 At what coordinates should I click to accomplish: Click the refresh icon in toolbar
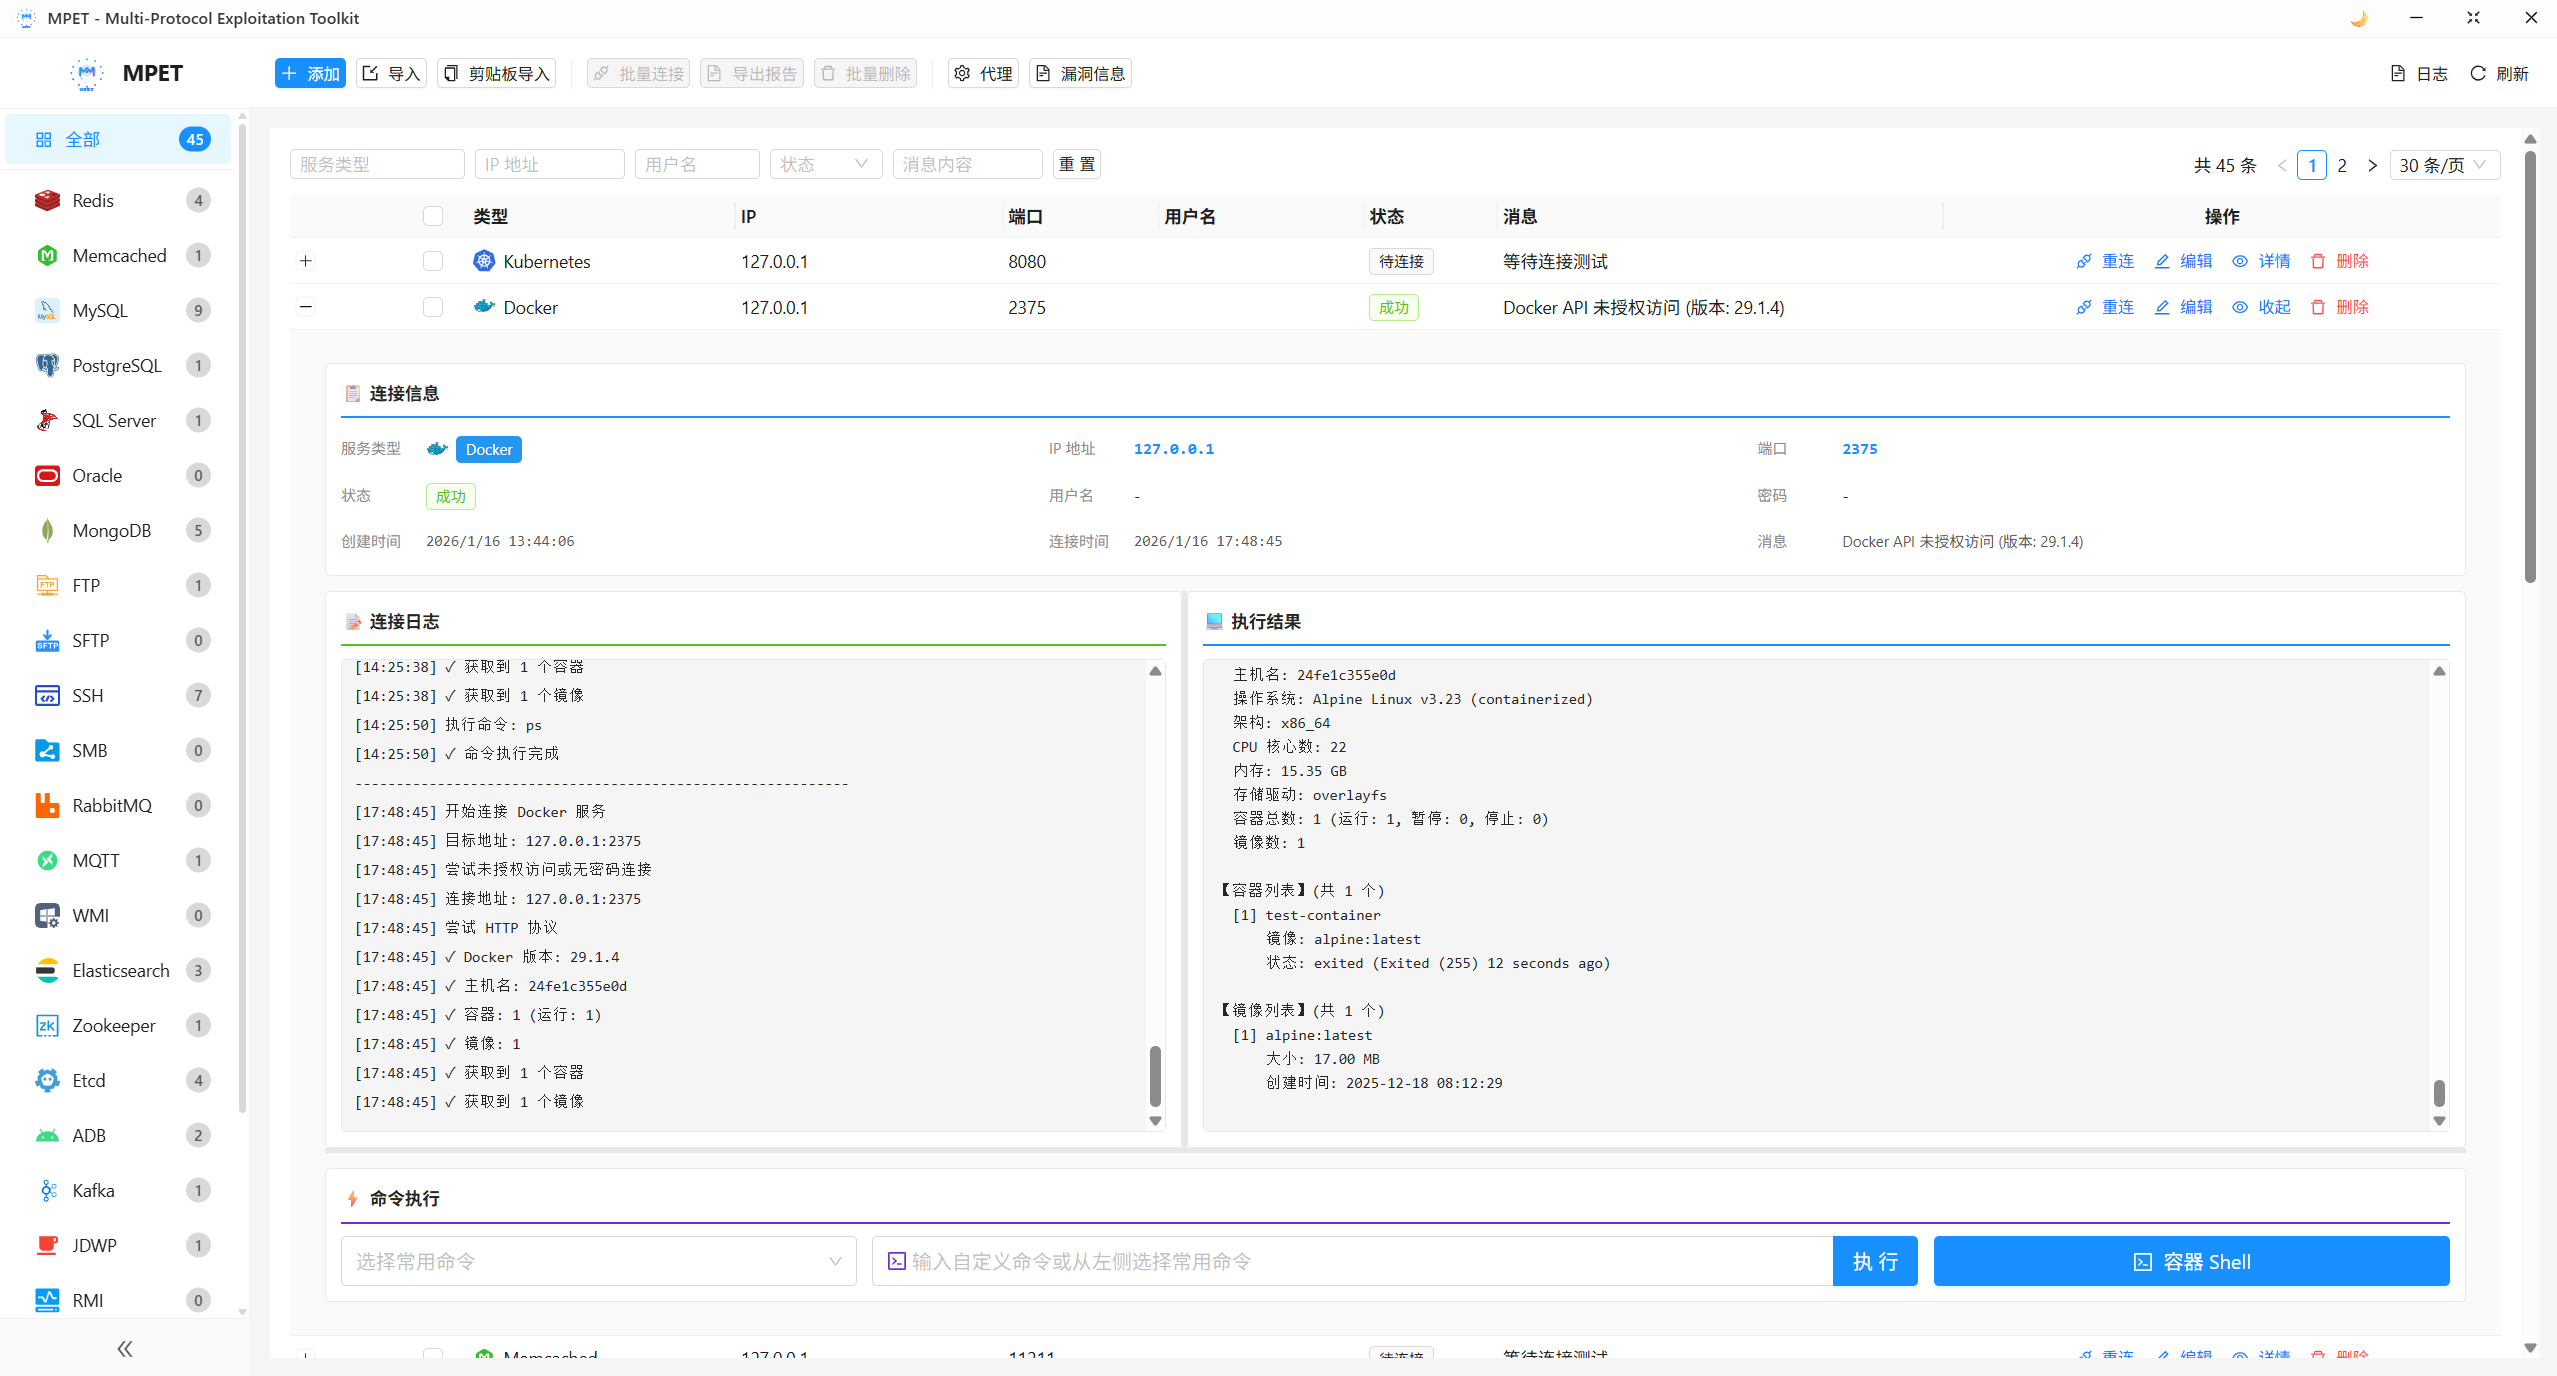click(x=2478, y=73)
